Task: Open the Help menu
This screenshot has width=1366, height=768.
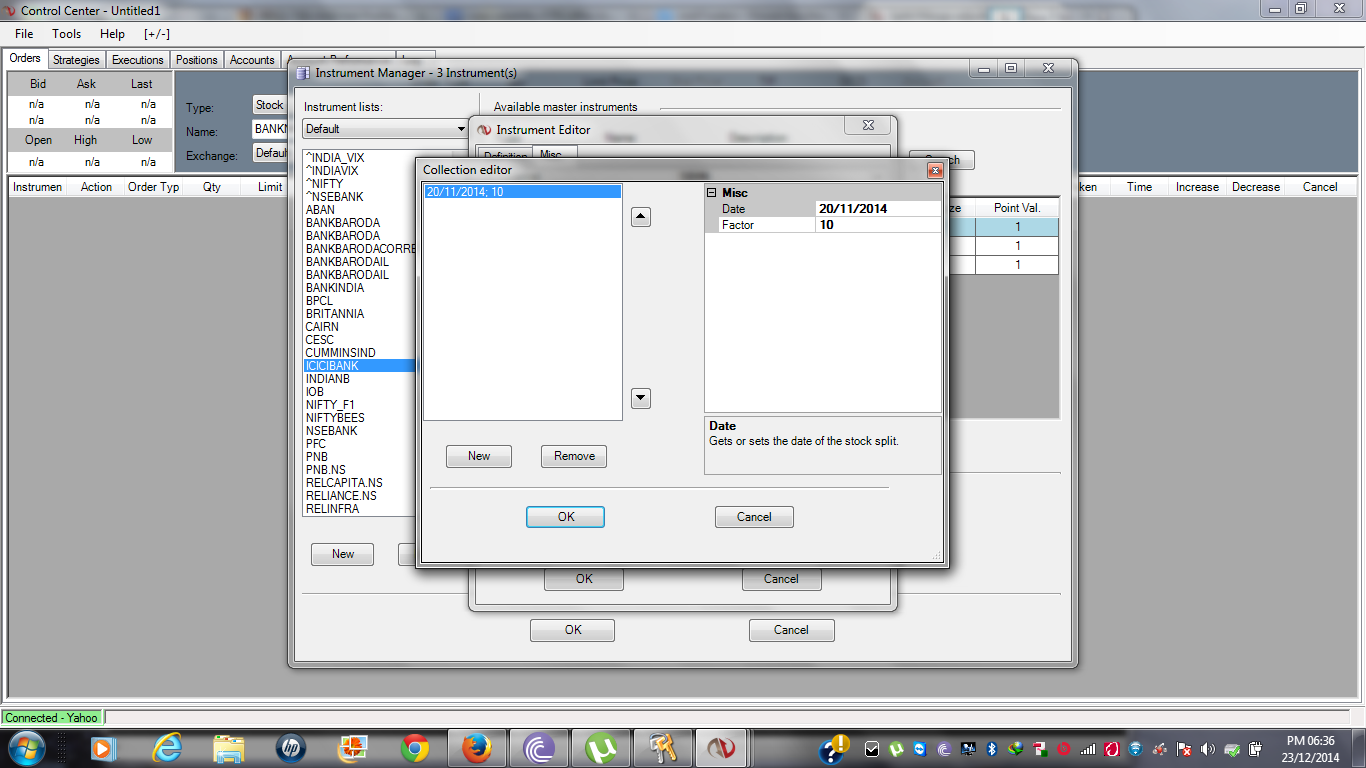Action: pyautogui.click(x=112, y=34)
